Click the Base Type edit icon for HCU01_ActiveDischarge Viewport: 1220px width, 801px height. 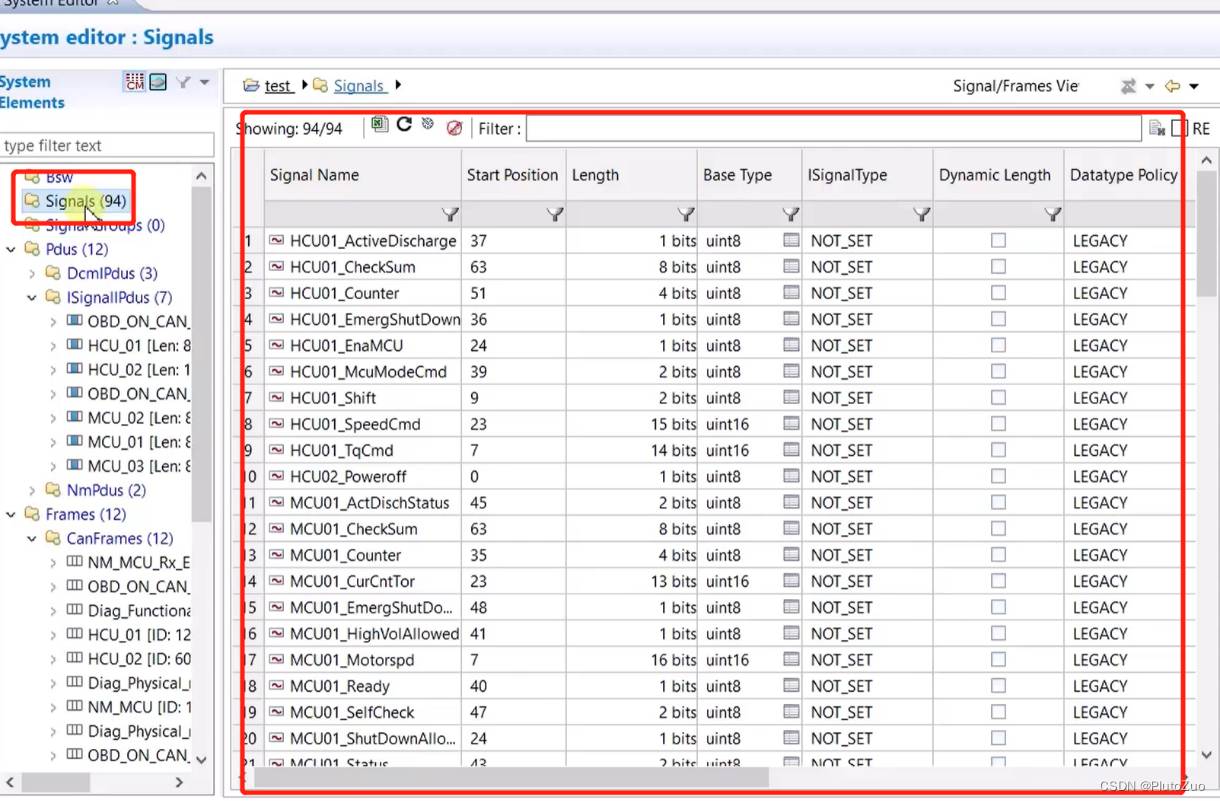(x=791, y=240)
